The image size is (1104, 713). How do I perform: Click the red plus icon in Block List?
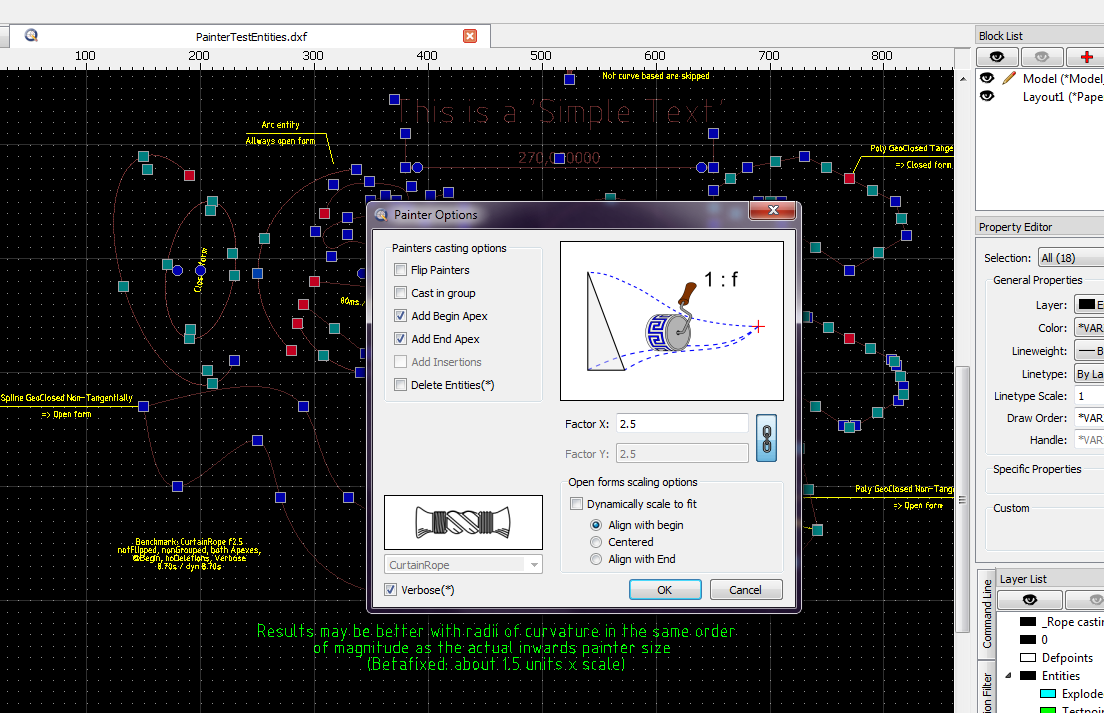(1086, 57)
